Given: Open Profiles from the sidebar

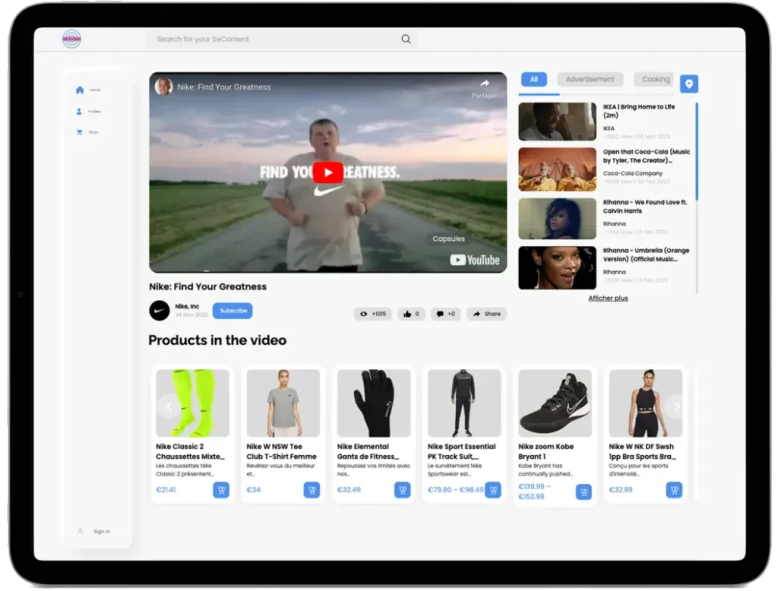Looking at the screenshot, I should click(x=80, y=111).
